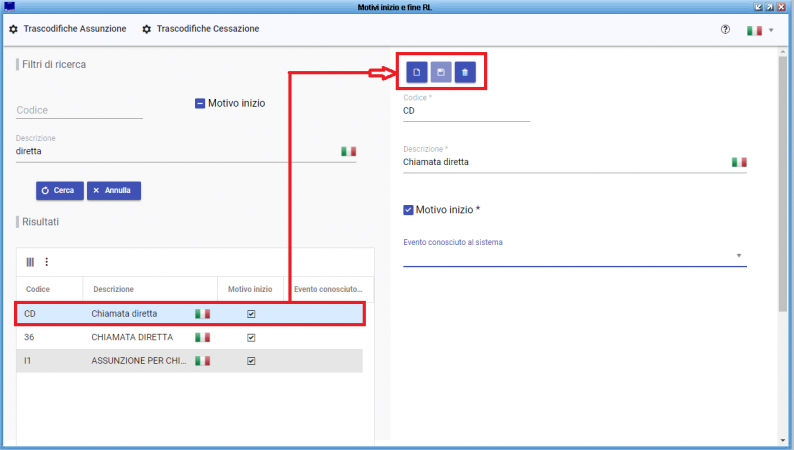Click the Save disk icon button
This screenshot has width=794, height=450.
click(441, 72)
